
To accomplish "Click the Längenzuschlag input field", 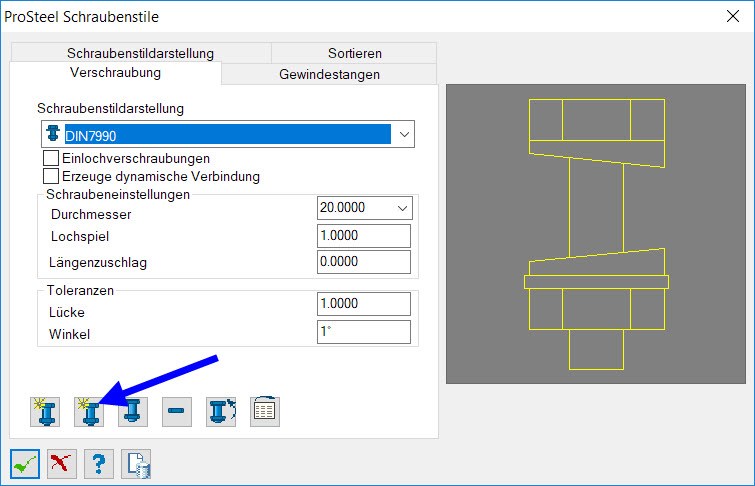I will click(x=364, y=262).
